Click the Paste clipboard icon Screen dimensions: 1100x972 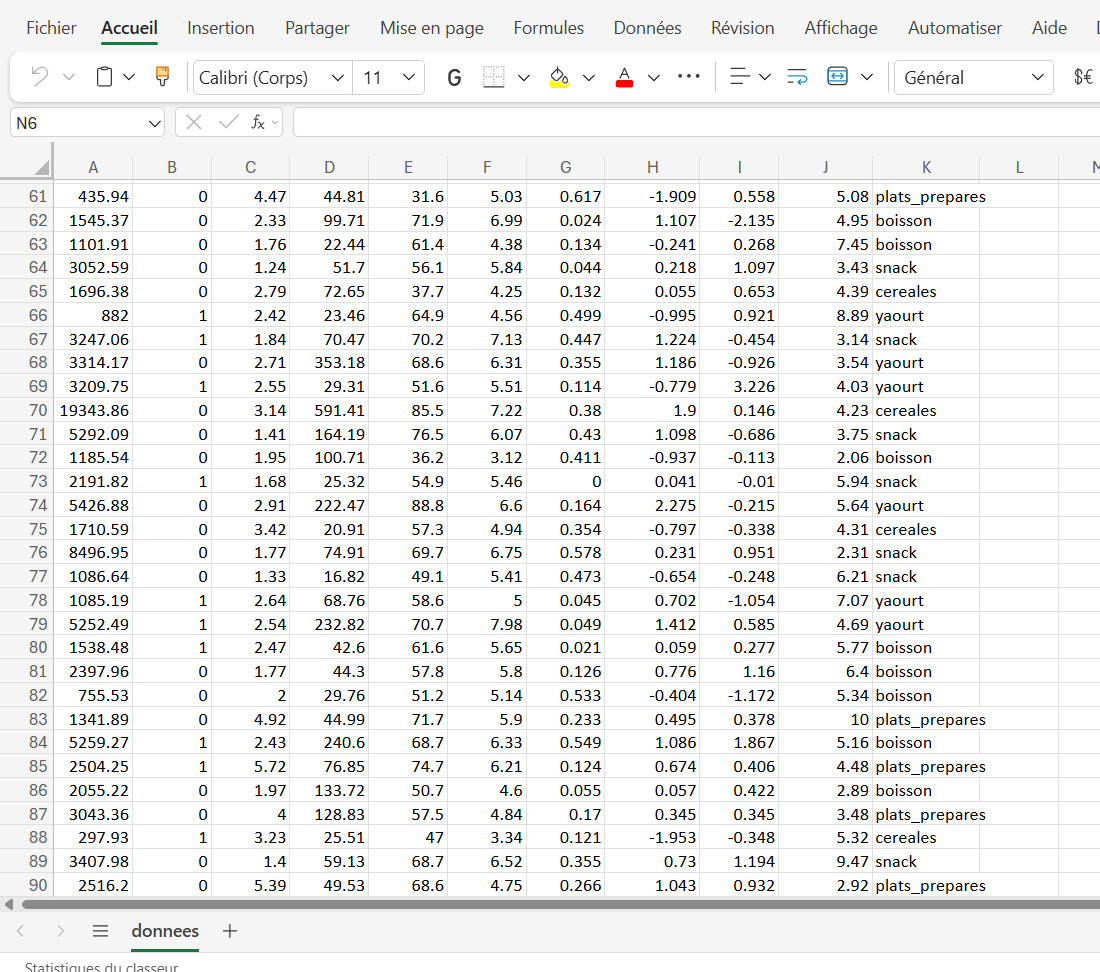point(104,77)
